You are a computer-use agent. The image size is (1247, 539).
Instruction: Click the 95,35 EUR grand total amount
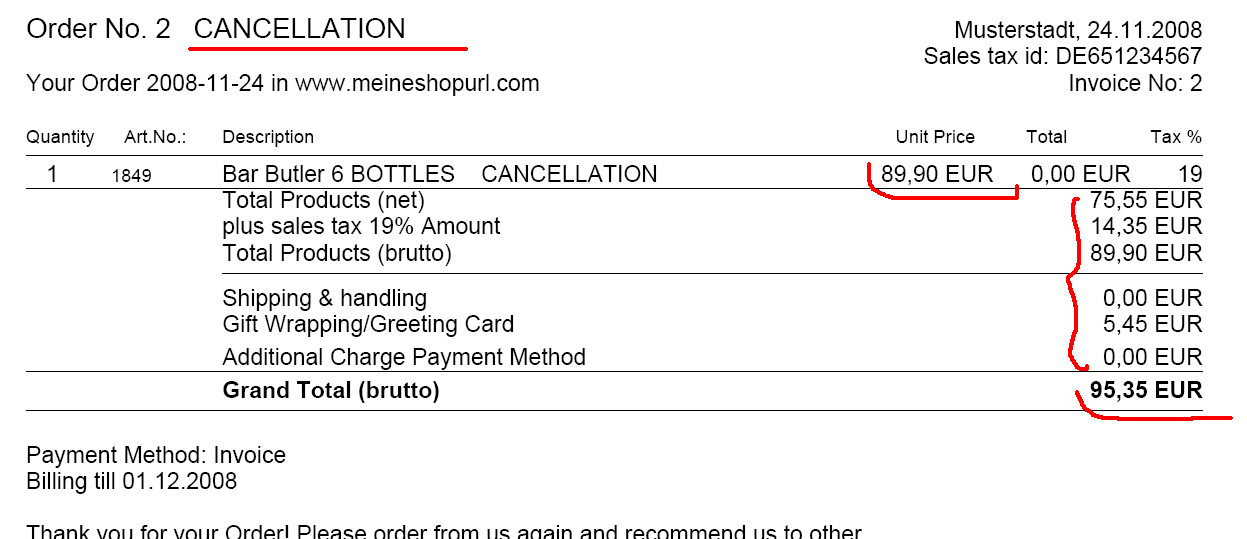[x=1146, y=390]
